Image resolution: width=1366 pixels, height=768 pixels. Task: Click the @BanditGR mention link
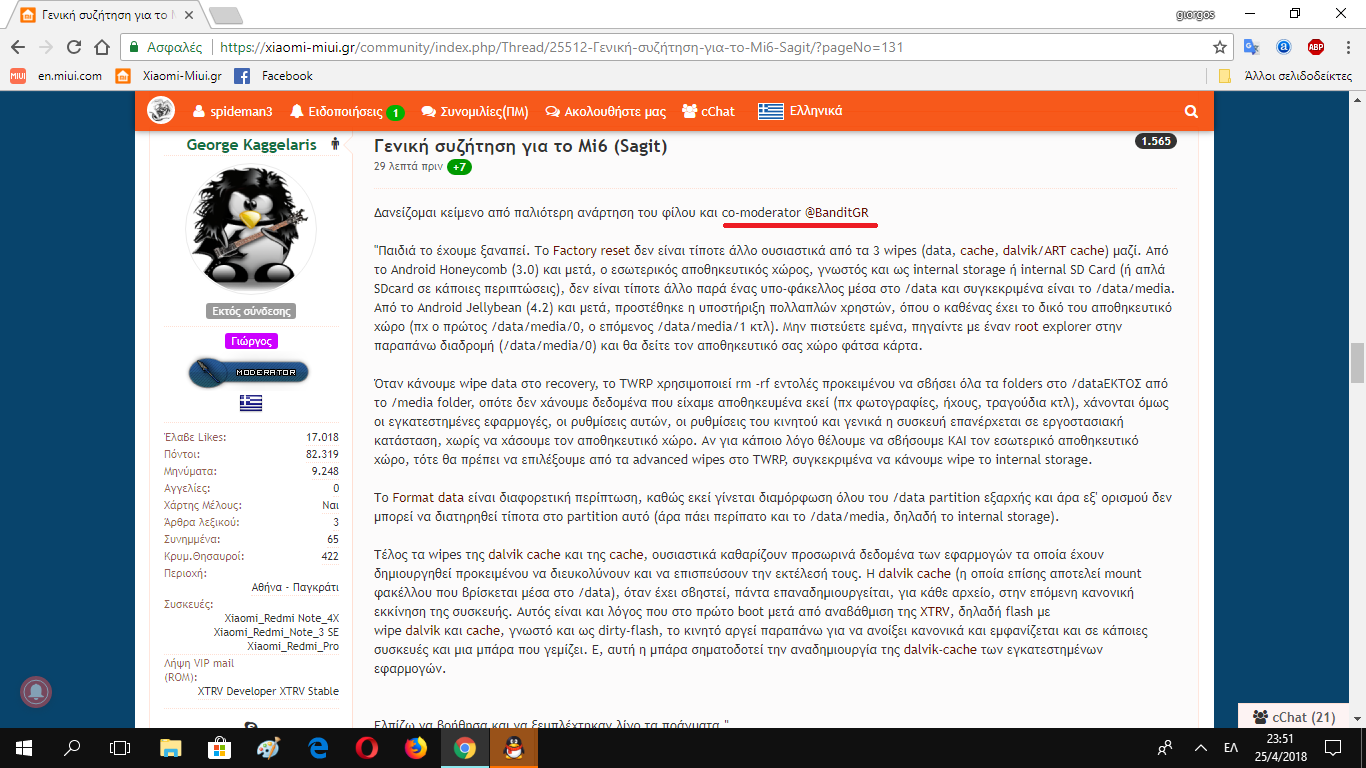[x=842, y=213]
